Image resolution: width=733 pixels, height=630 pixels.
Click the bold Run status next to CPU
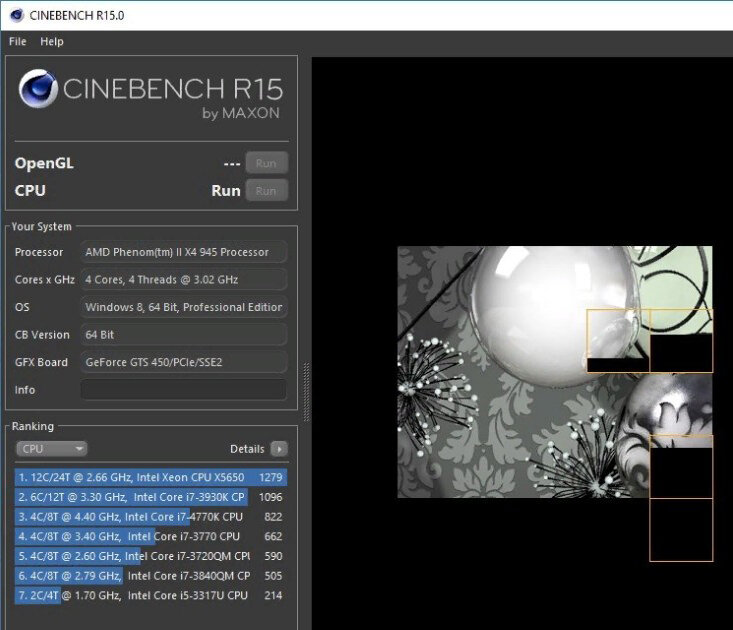click(x=226, y=191)
